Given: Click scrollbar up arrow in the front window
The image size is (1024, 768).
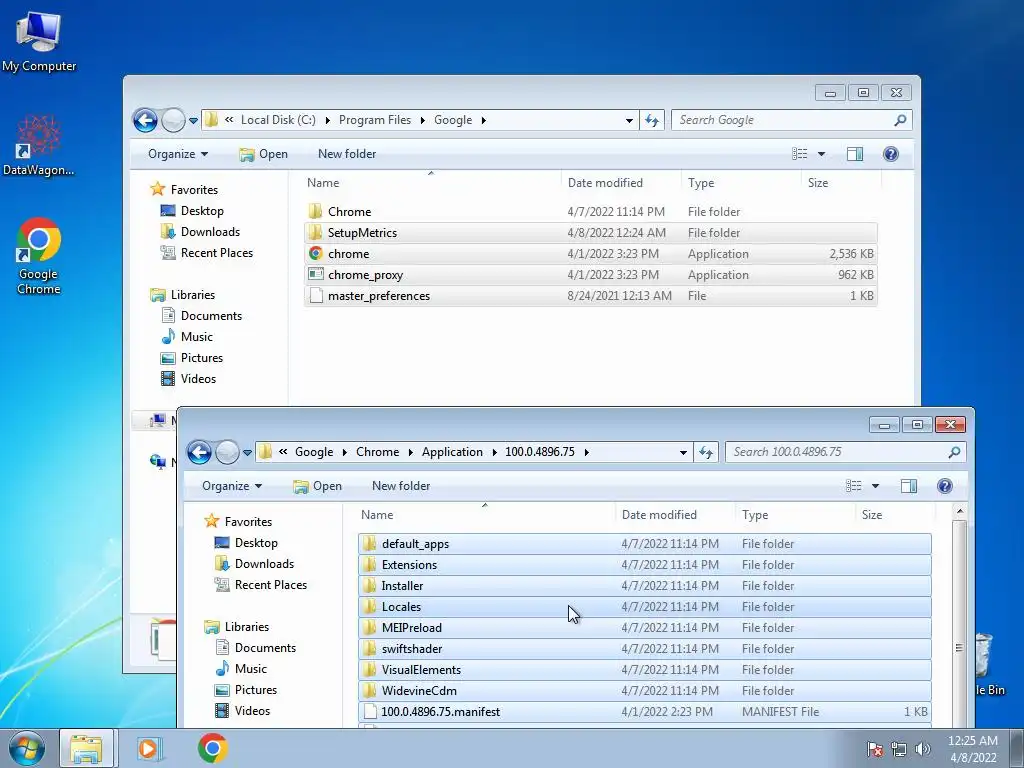Looking at the screenshot, I should 959,511.
